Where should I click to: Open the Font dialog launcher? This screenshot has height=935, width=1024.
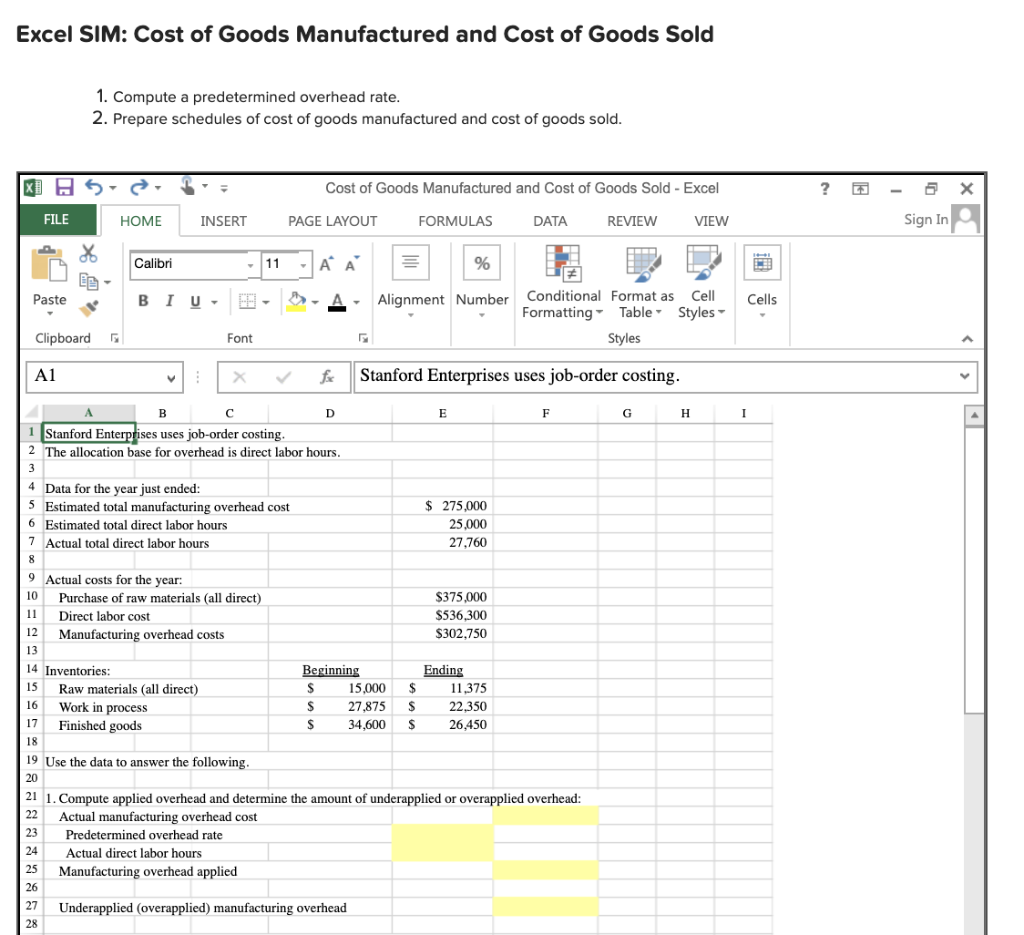coord(363,338)
